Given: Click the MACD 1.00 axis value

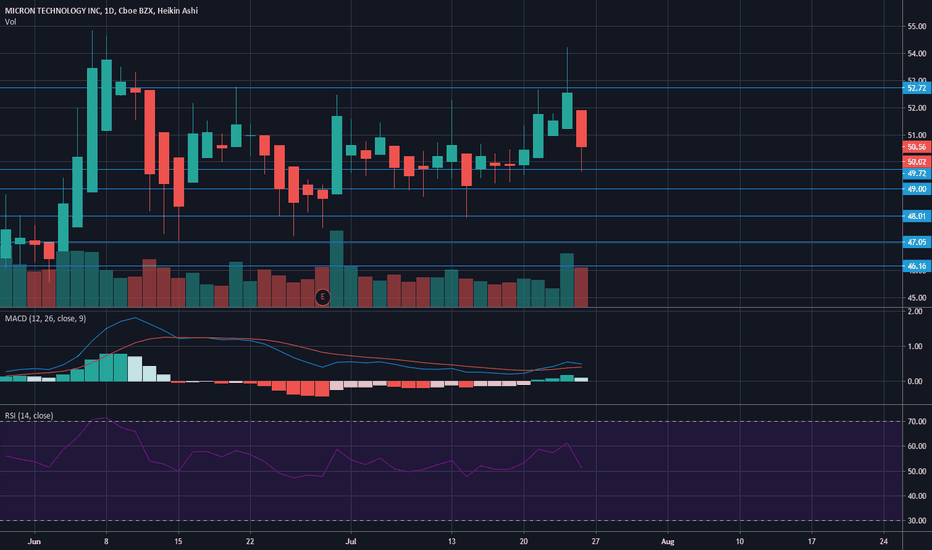Looking at the screenshot, I should pyautogui.click(x=915, y=346).
